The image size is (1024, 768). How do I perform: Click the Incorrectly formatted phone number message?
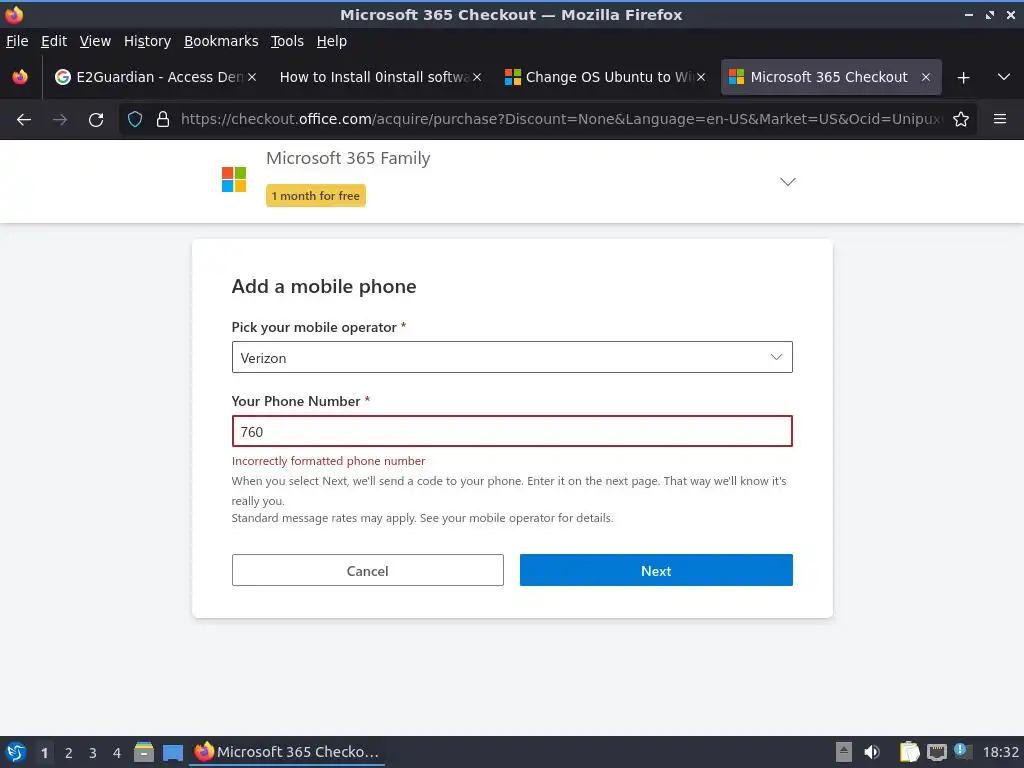(328, 461)
